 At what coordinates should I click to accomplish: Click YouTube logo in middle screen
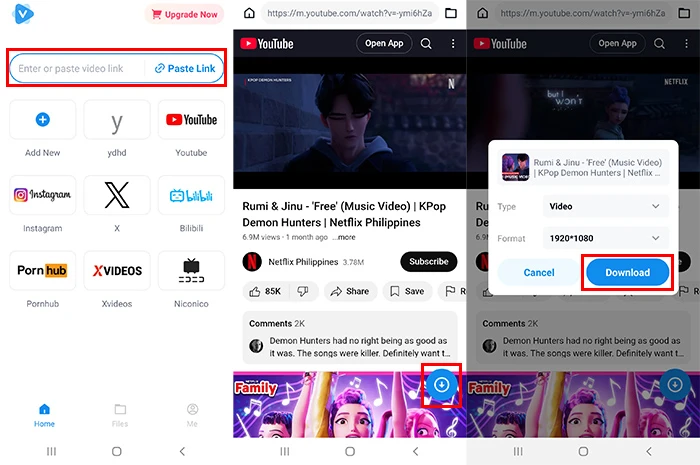pyautogui.click(x=267, y=44)
